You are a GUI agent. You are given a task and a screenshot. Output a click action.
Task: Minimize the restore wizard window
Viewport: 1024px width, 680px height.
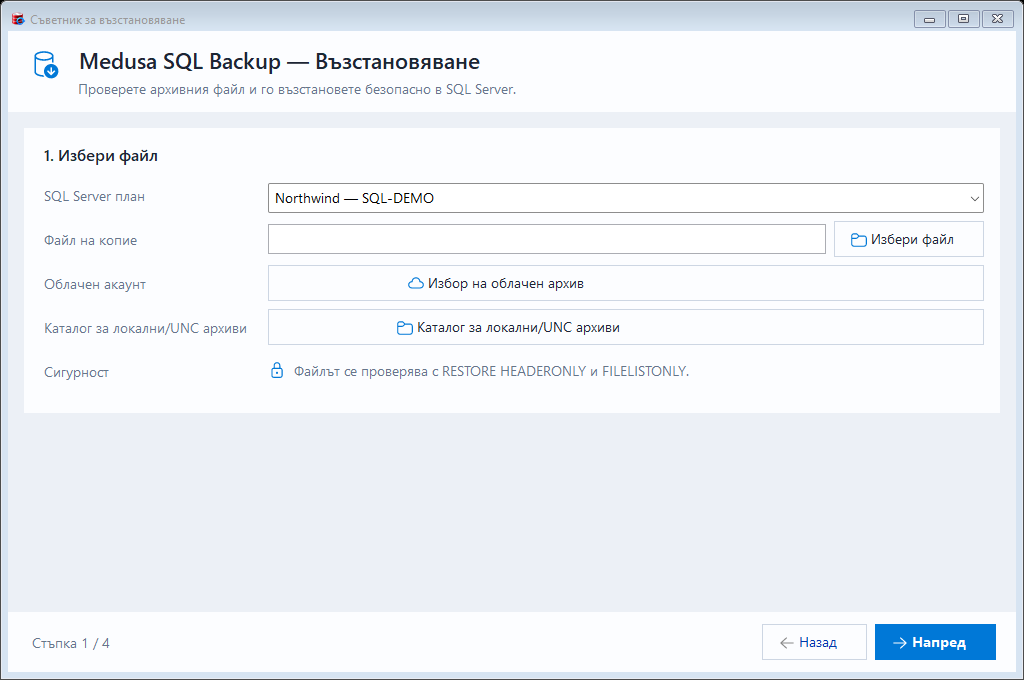930,19
